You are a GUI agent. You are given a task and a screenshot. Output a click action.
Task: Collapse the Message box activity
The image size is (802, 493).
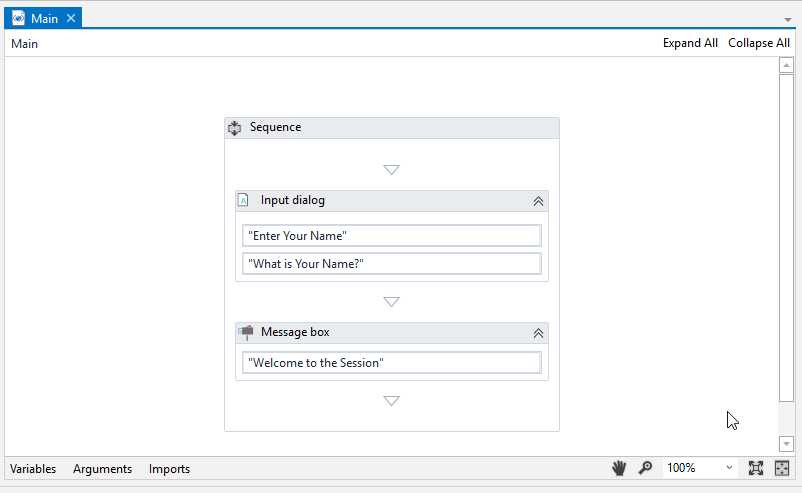[538, 333]
